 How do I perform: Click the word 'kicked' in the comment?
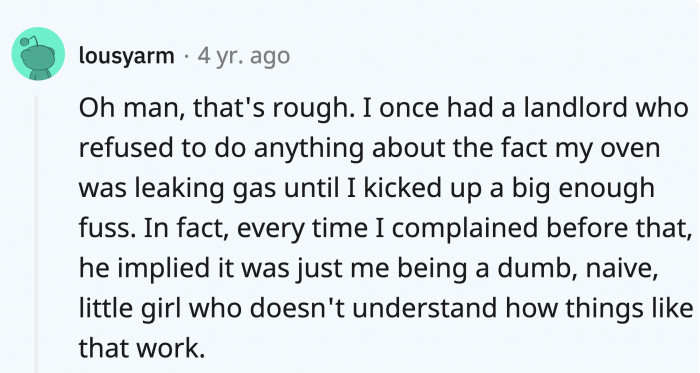pyautogui.click(x=403, y=188)
